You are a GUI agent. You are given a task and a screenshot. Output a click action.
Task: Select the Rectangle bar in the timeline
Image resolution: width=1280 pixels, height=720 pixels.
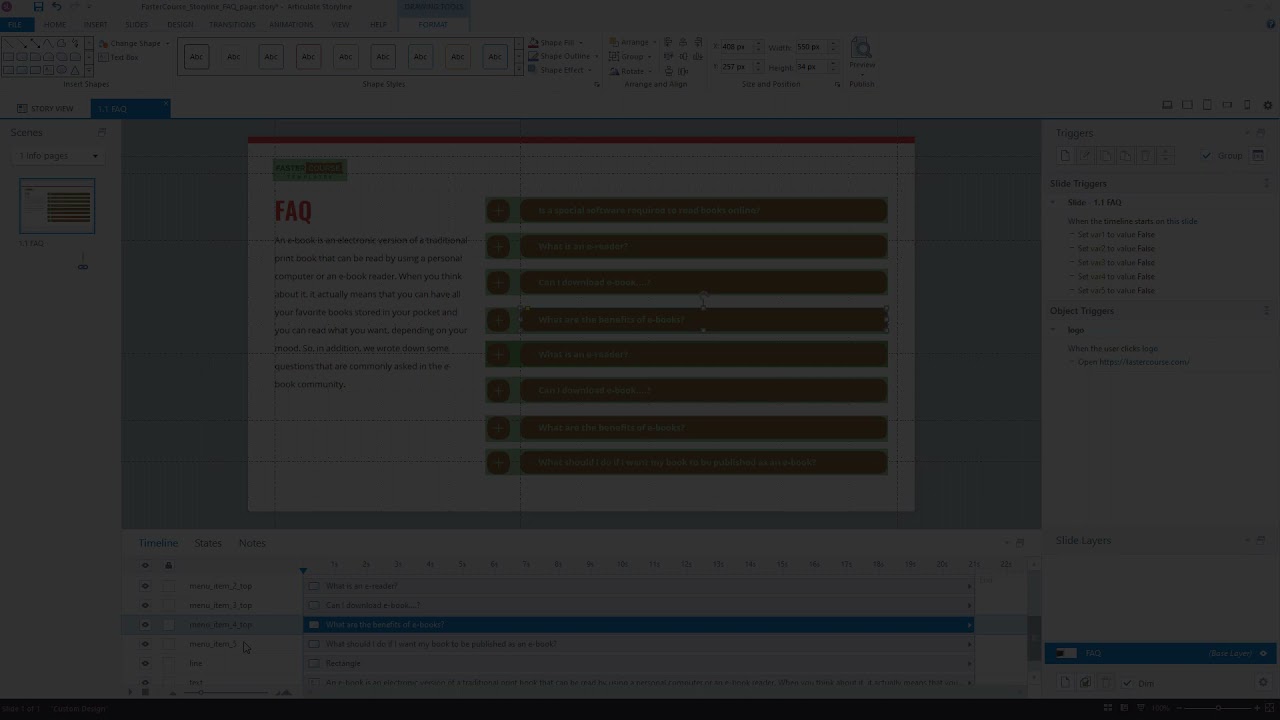(x=639, y=663)
